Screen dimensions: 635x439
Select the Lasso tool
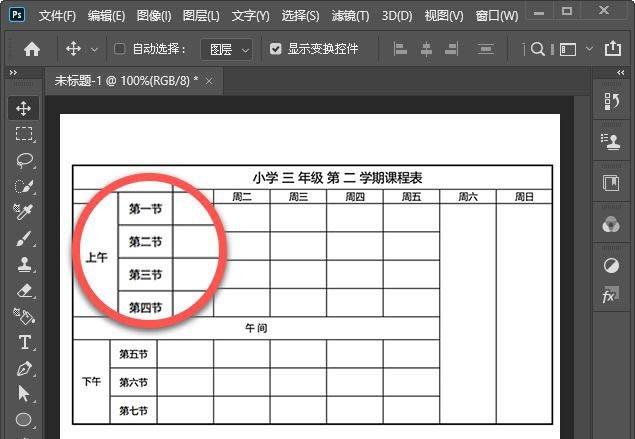24,160
